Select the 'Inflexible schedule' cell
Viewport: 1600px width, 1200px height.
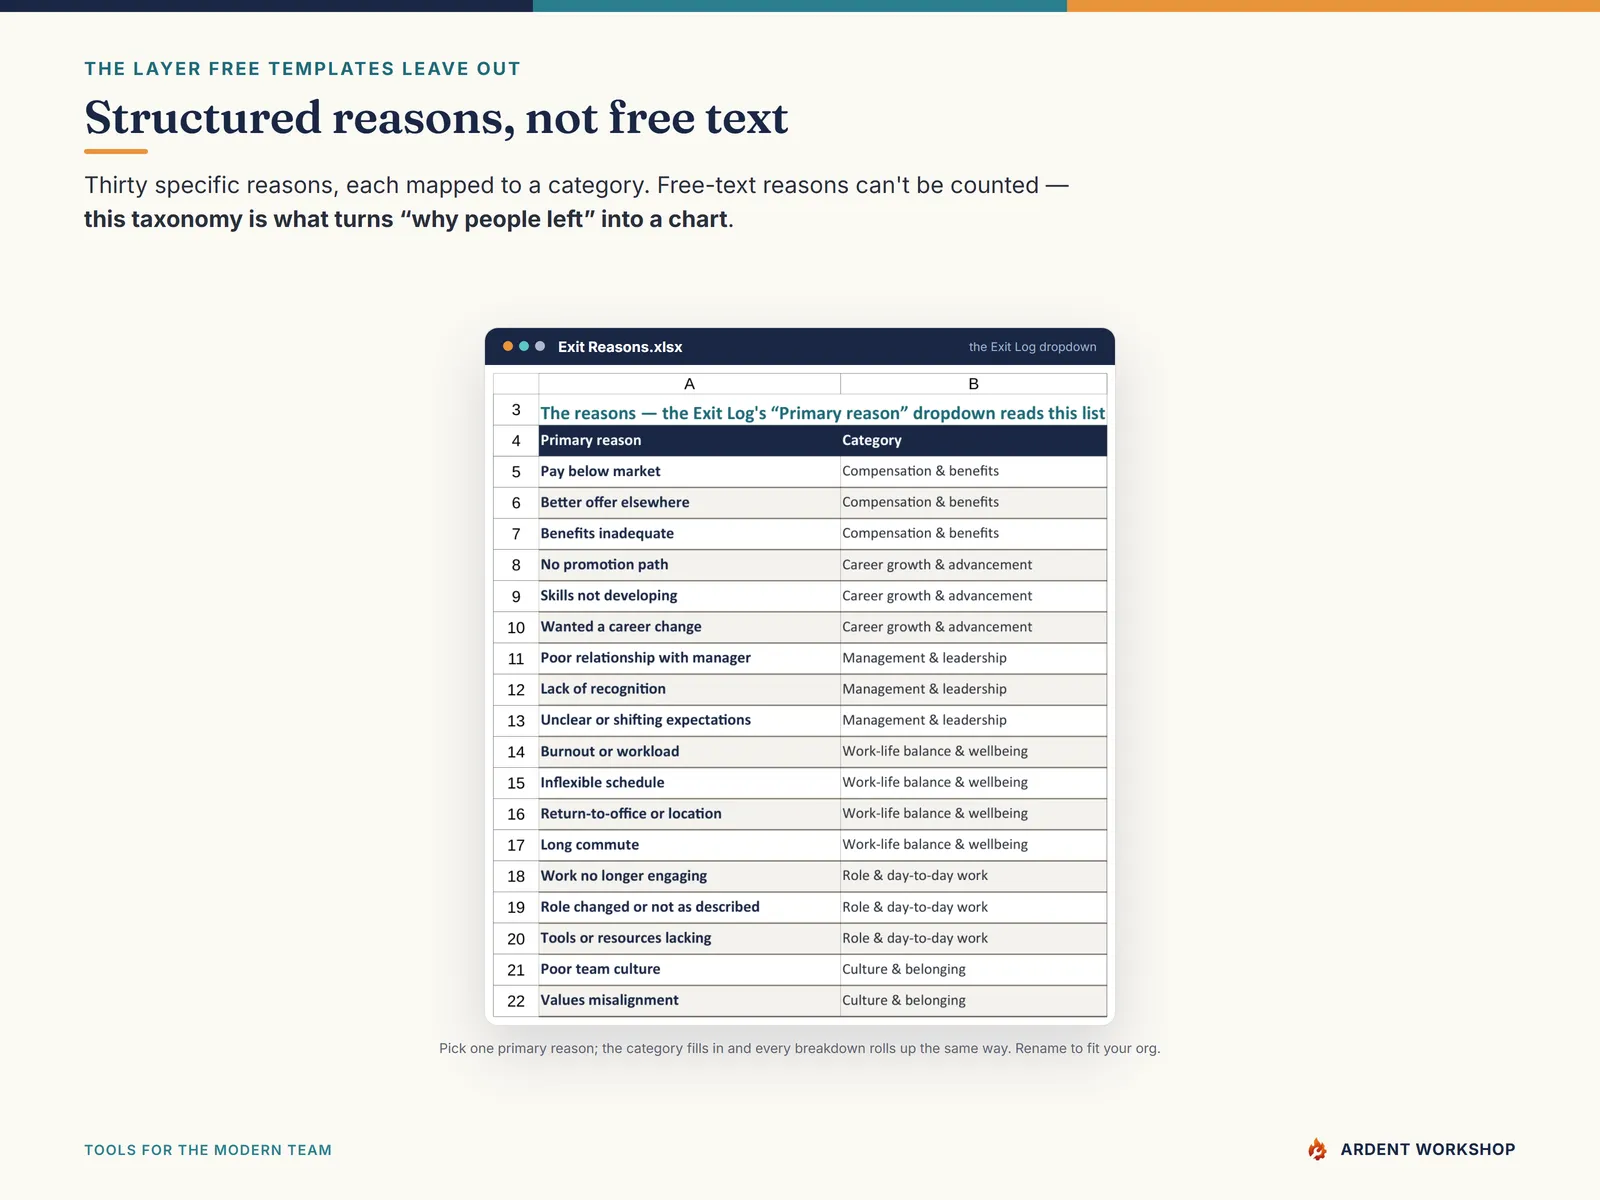[689, 783]
